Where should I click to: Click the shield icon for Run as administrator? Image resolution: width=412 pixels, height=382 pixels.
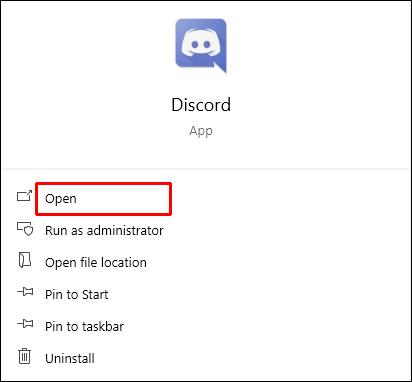tap(25, 229)
